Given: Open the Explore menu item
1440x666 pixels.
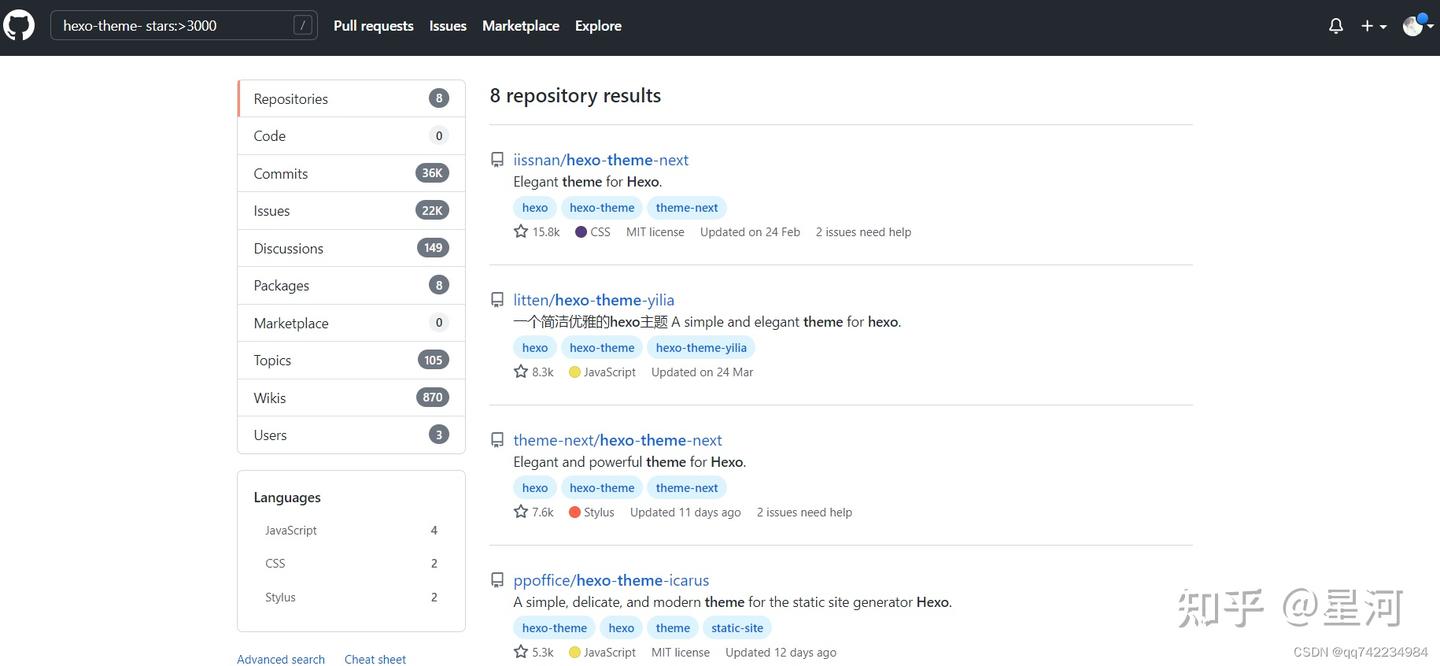Looking at the screenshot, I should (x=597, y=25).
